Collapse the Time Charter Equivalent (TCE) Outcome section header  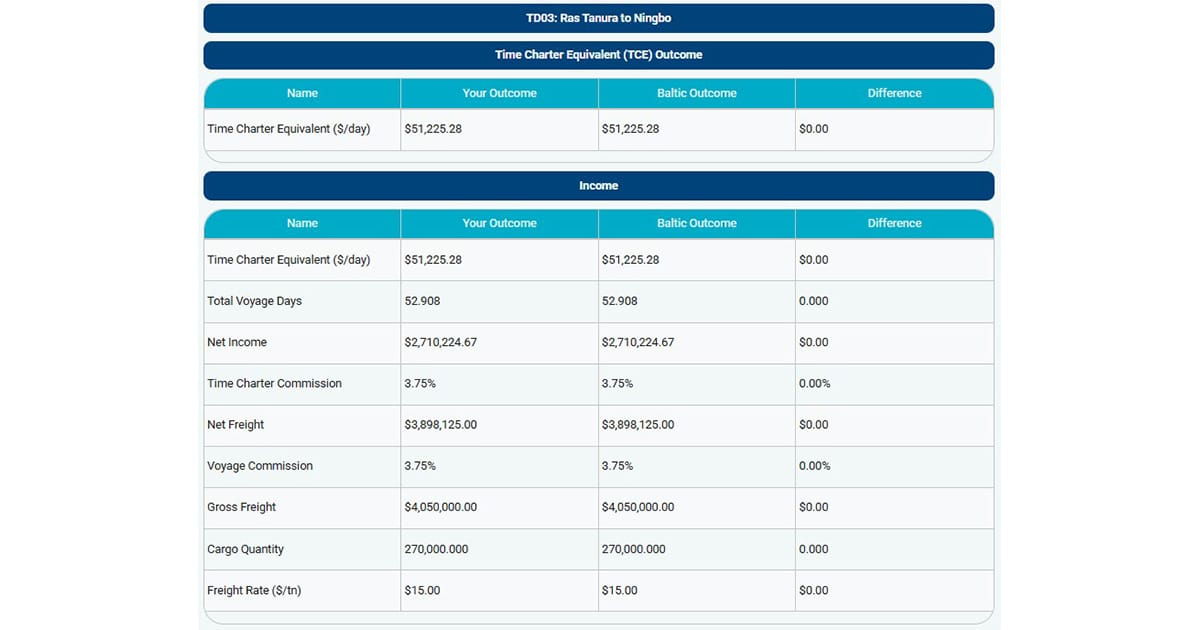598,55
